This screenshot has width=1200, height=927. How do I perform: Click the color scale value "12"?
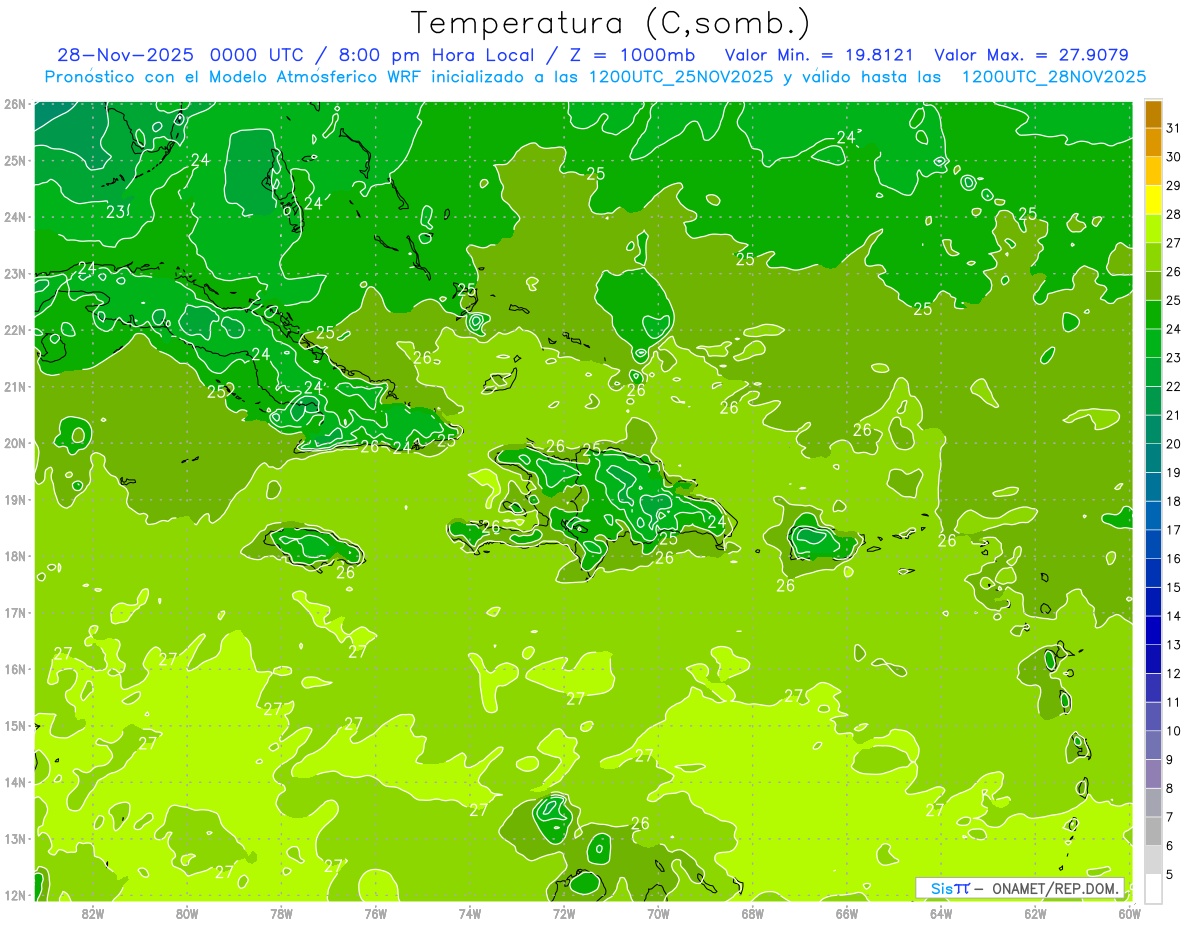coord(1174,674)
